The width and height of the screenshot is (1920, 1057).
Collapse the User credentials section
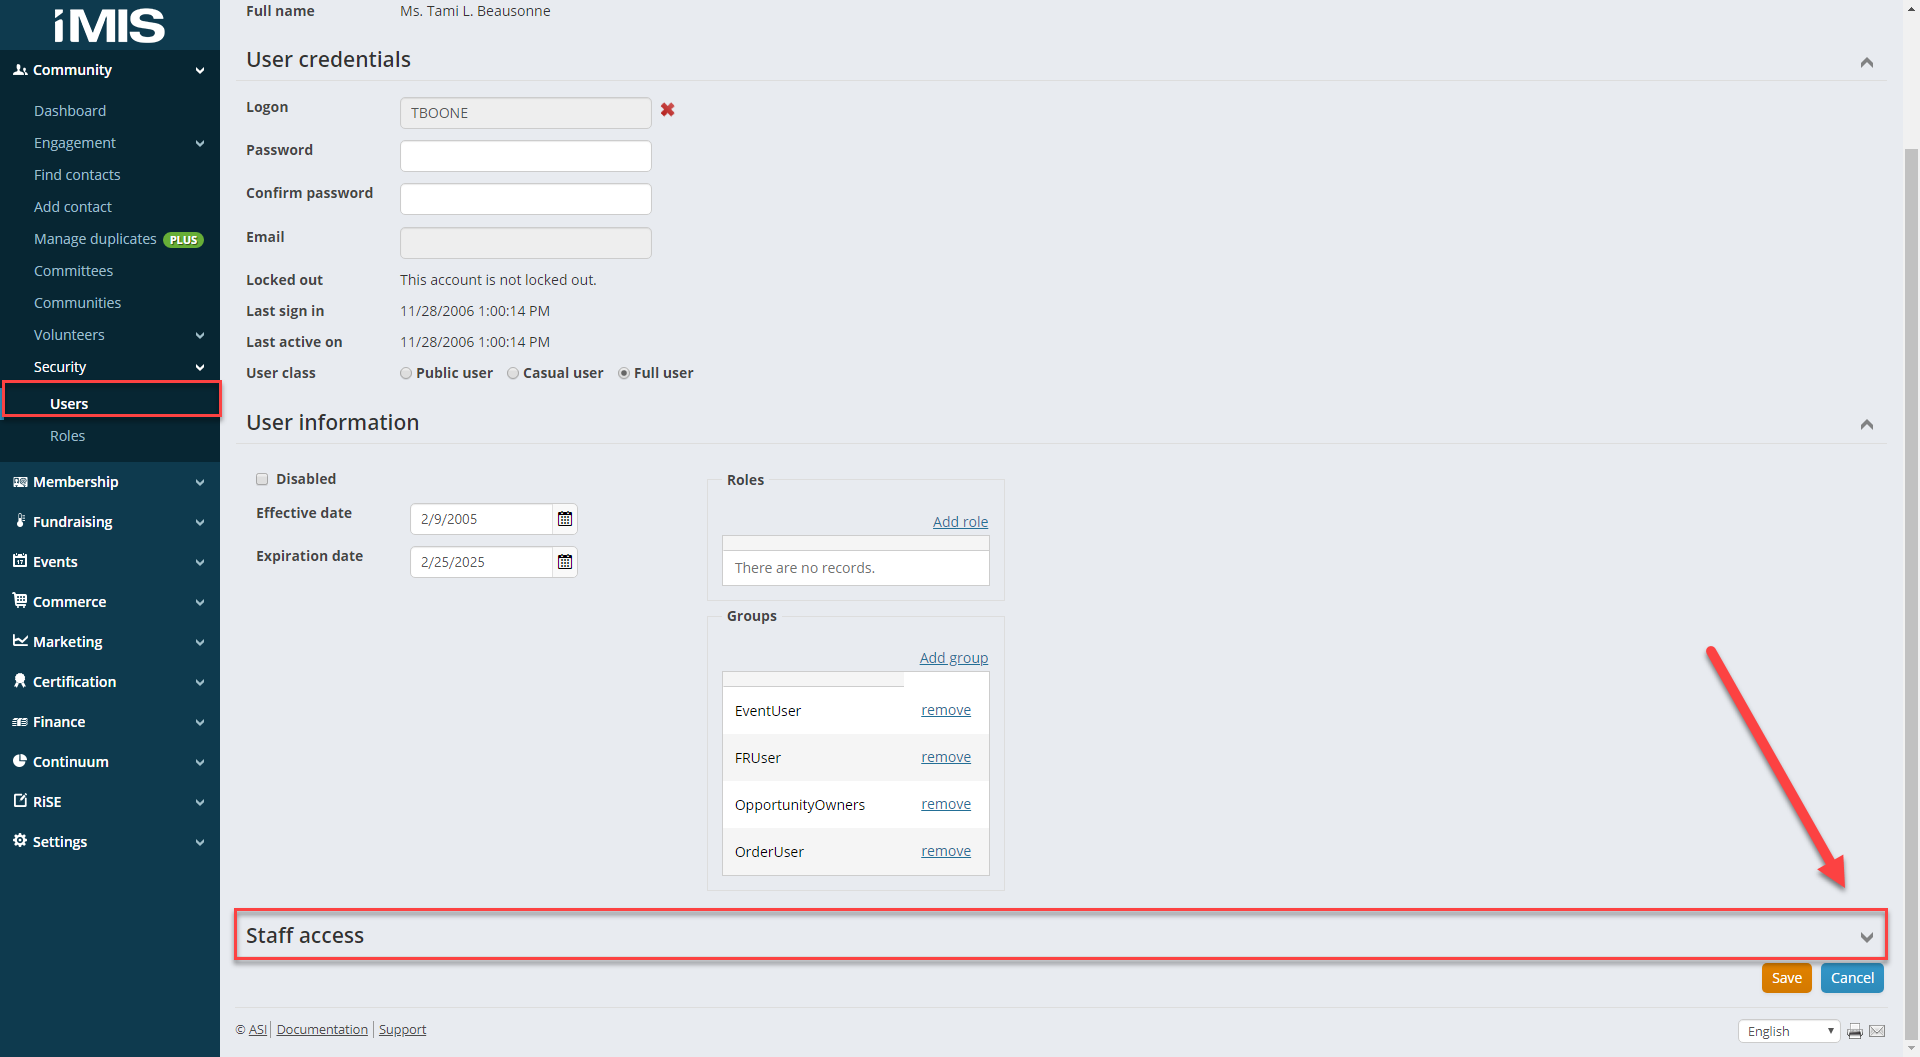point(1866,62)
